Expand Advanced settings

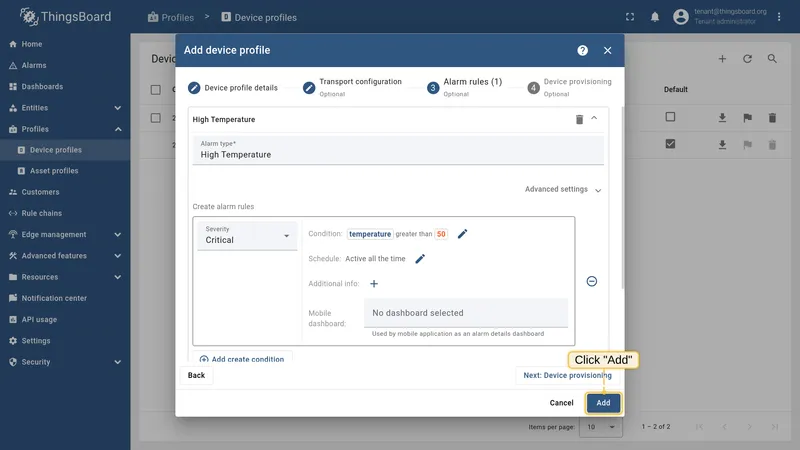pos(563,189)
